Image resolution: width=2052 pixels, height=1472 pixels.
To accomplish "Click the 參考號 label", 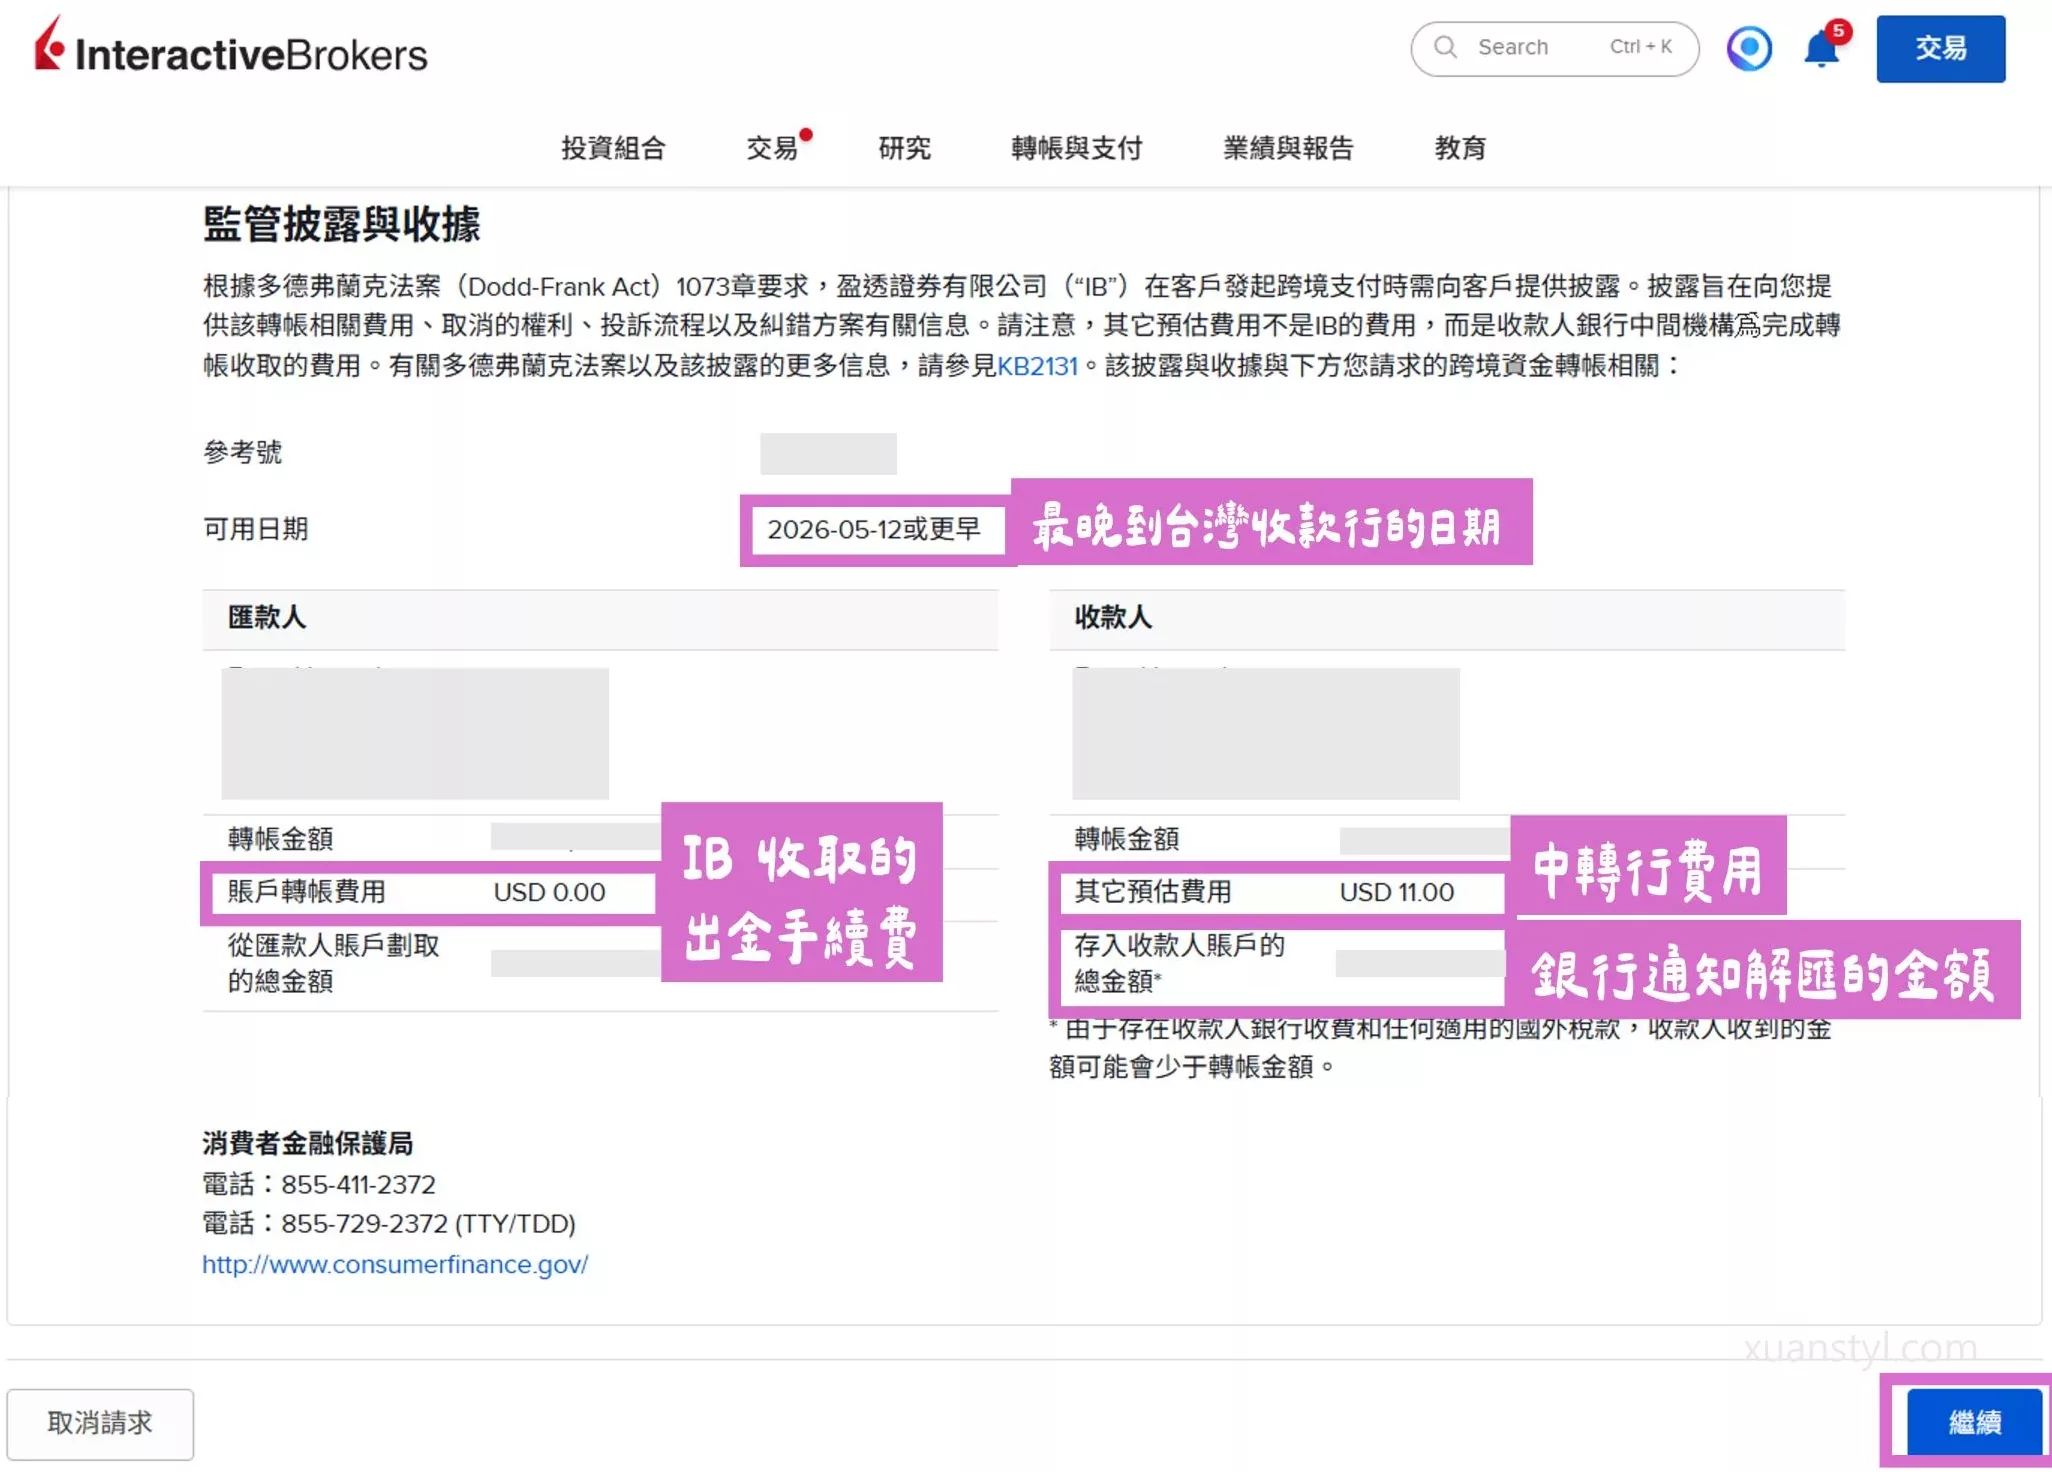I will (243, 452).
